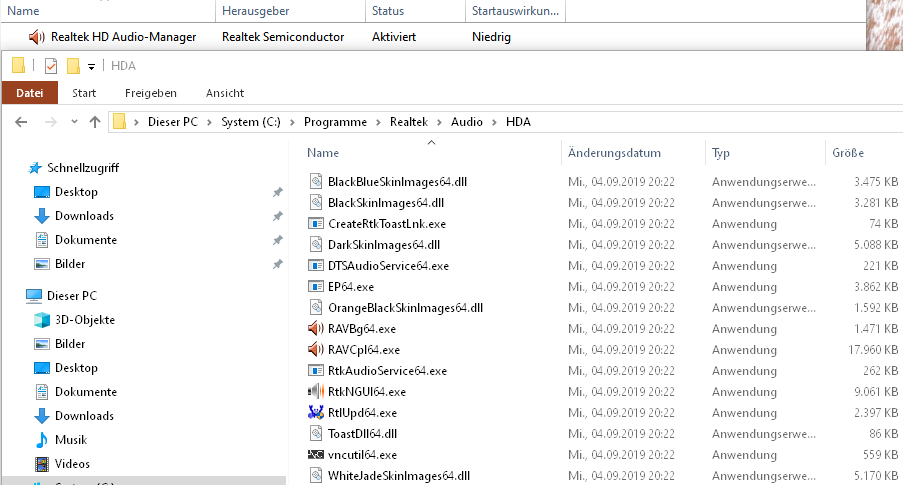Select file OrangeBlackSkinImages64.dll

405,308
